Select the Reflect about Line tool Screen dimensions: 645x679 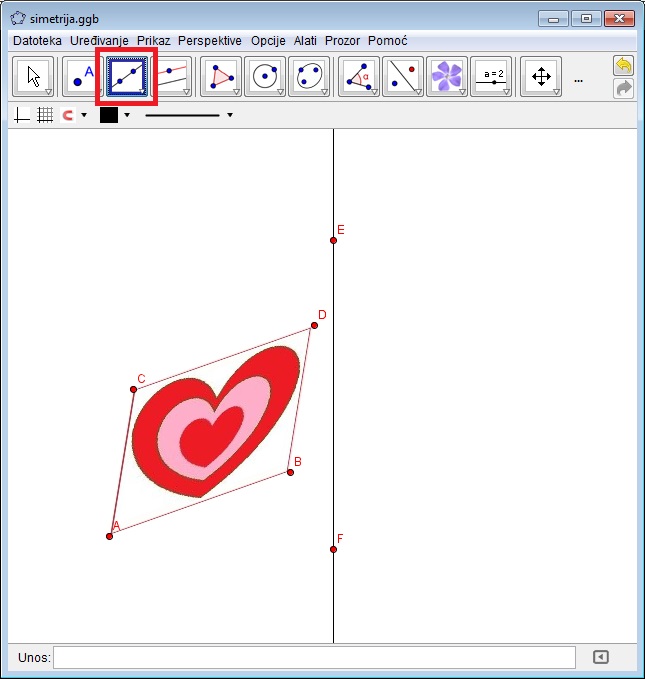click(403, 76)
